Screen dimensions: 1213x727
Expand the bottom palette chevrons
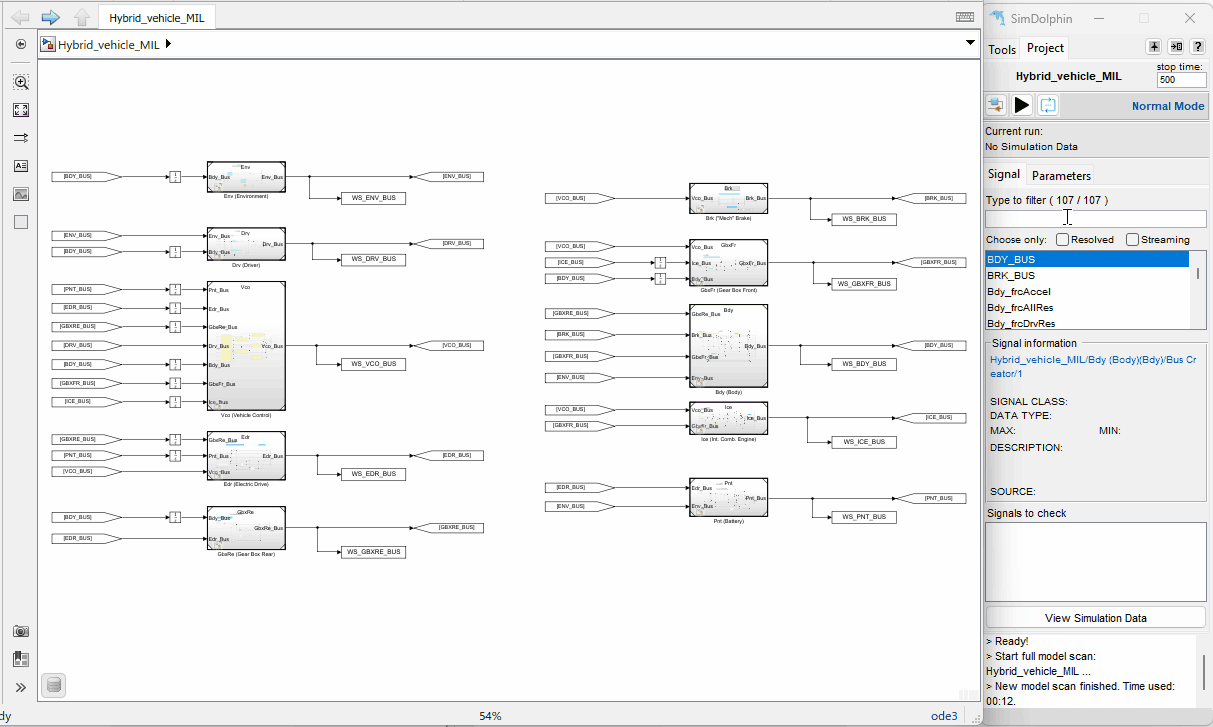20,687
